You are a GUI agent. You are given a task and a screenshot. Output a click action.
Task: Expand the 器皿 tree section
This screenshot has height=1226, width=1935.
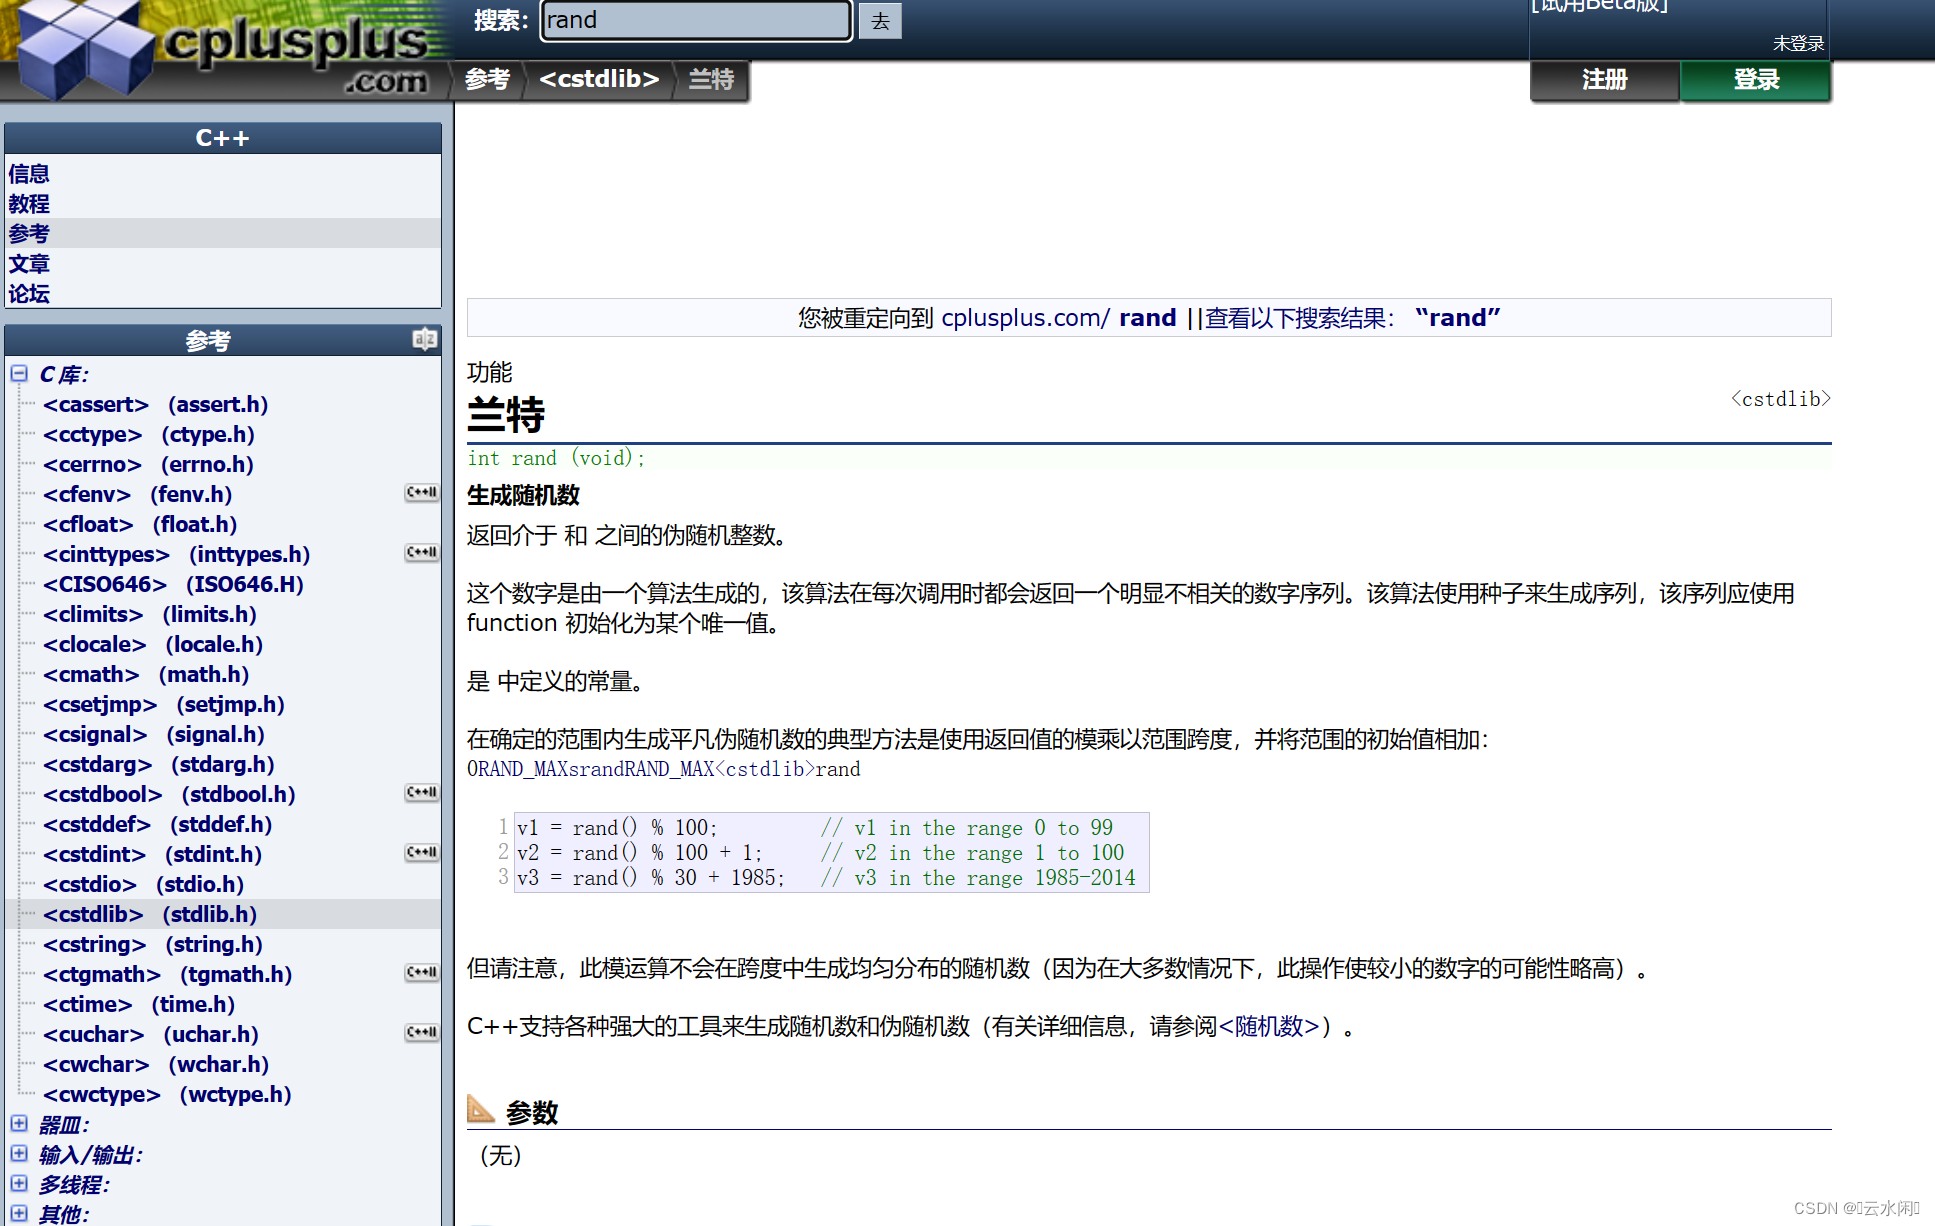pyautogui.click(x=19, y=1124)
